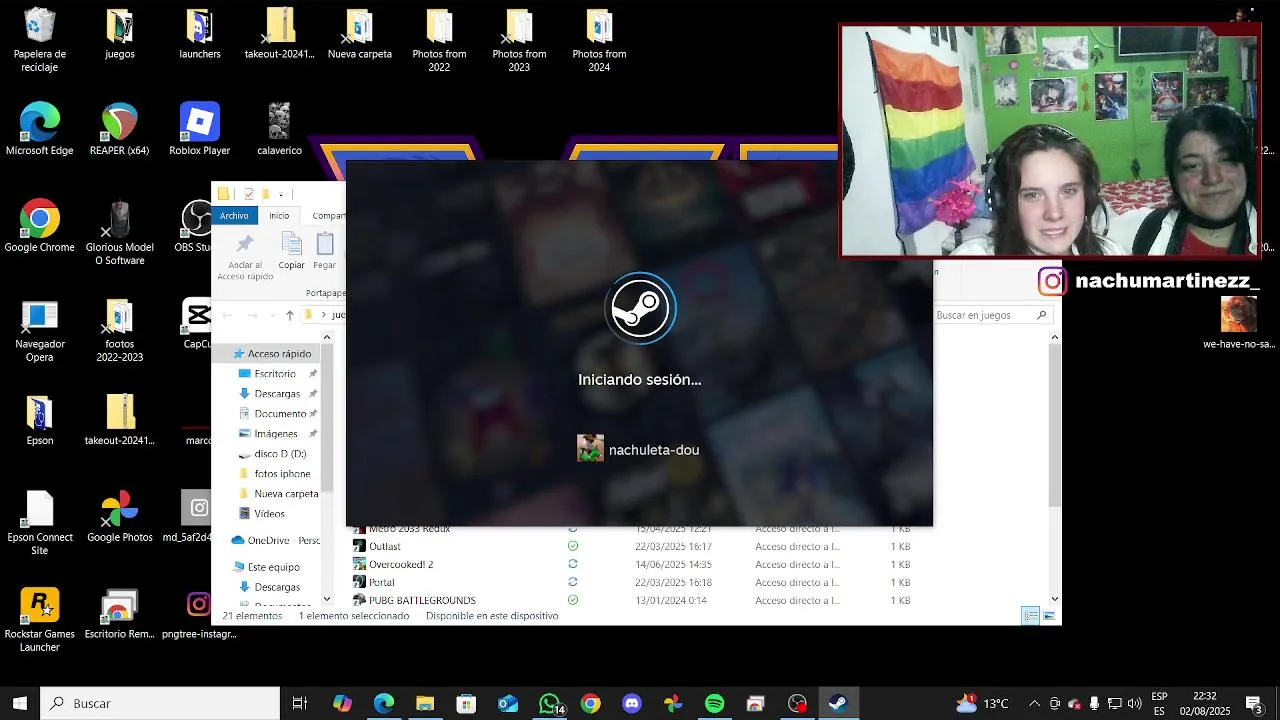Select the launchers desktop folder
Image resolution: width=1280 pixels, height=720 pixels.
coord(199,34)
